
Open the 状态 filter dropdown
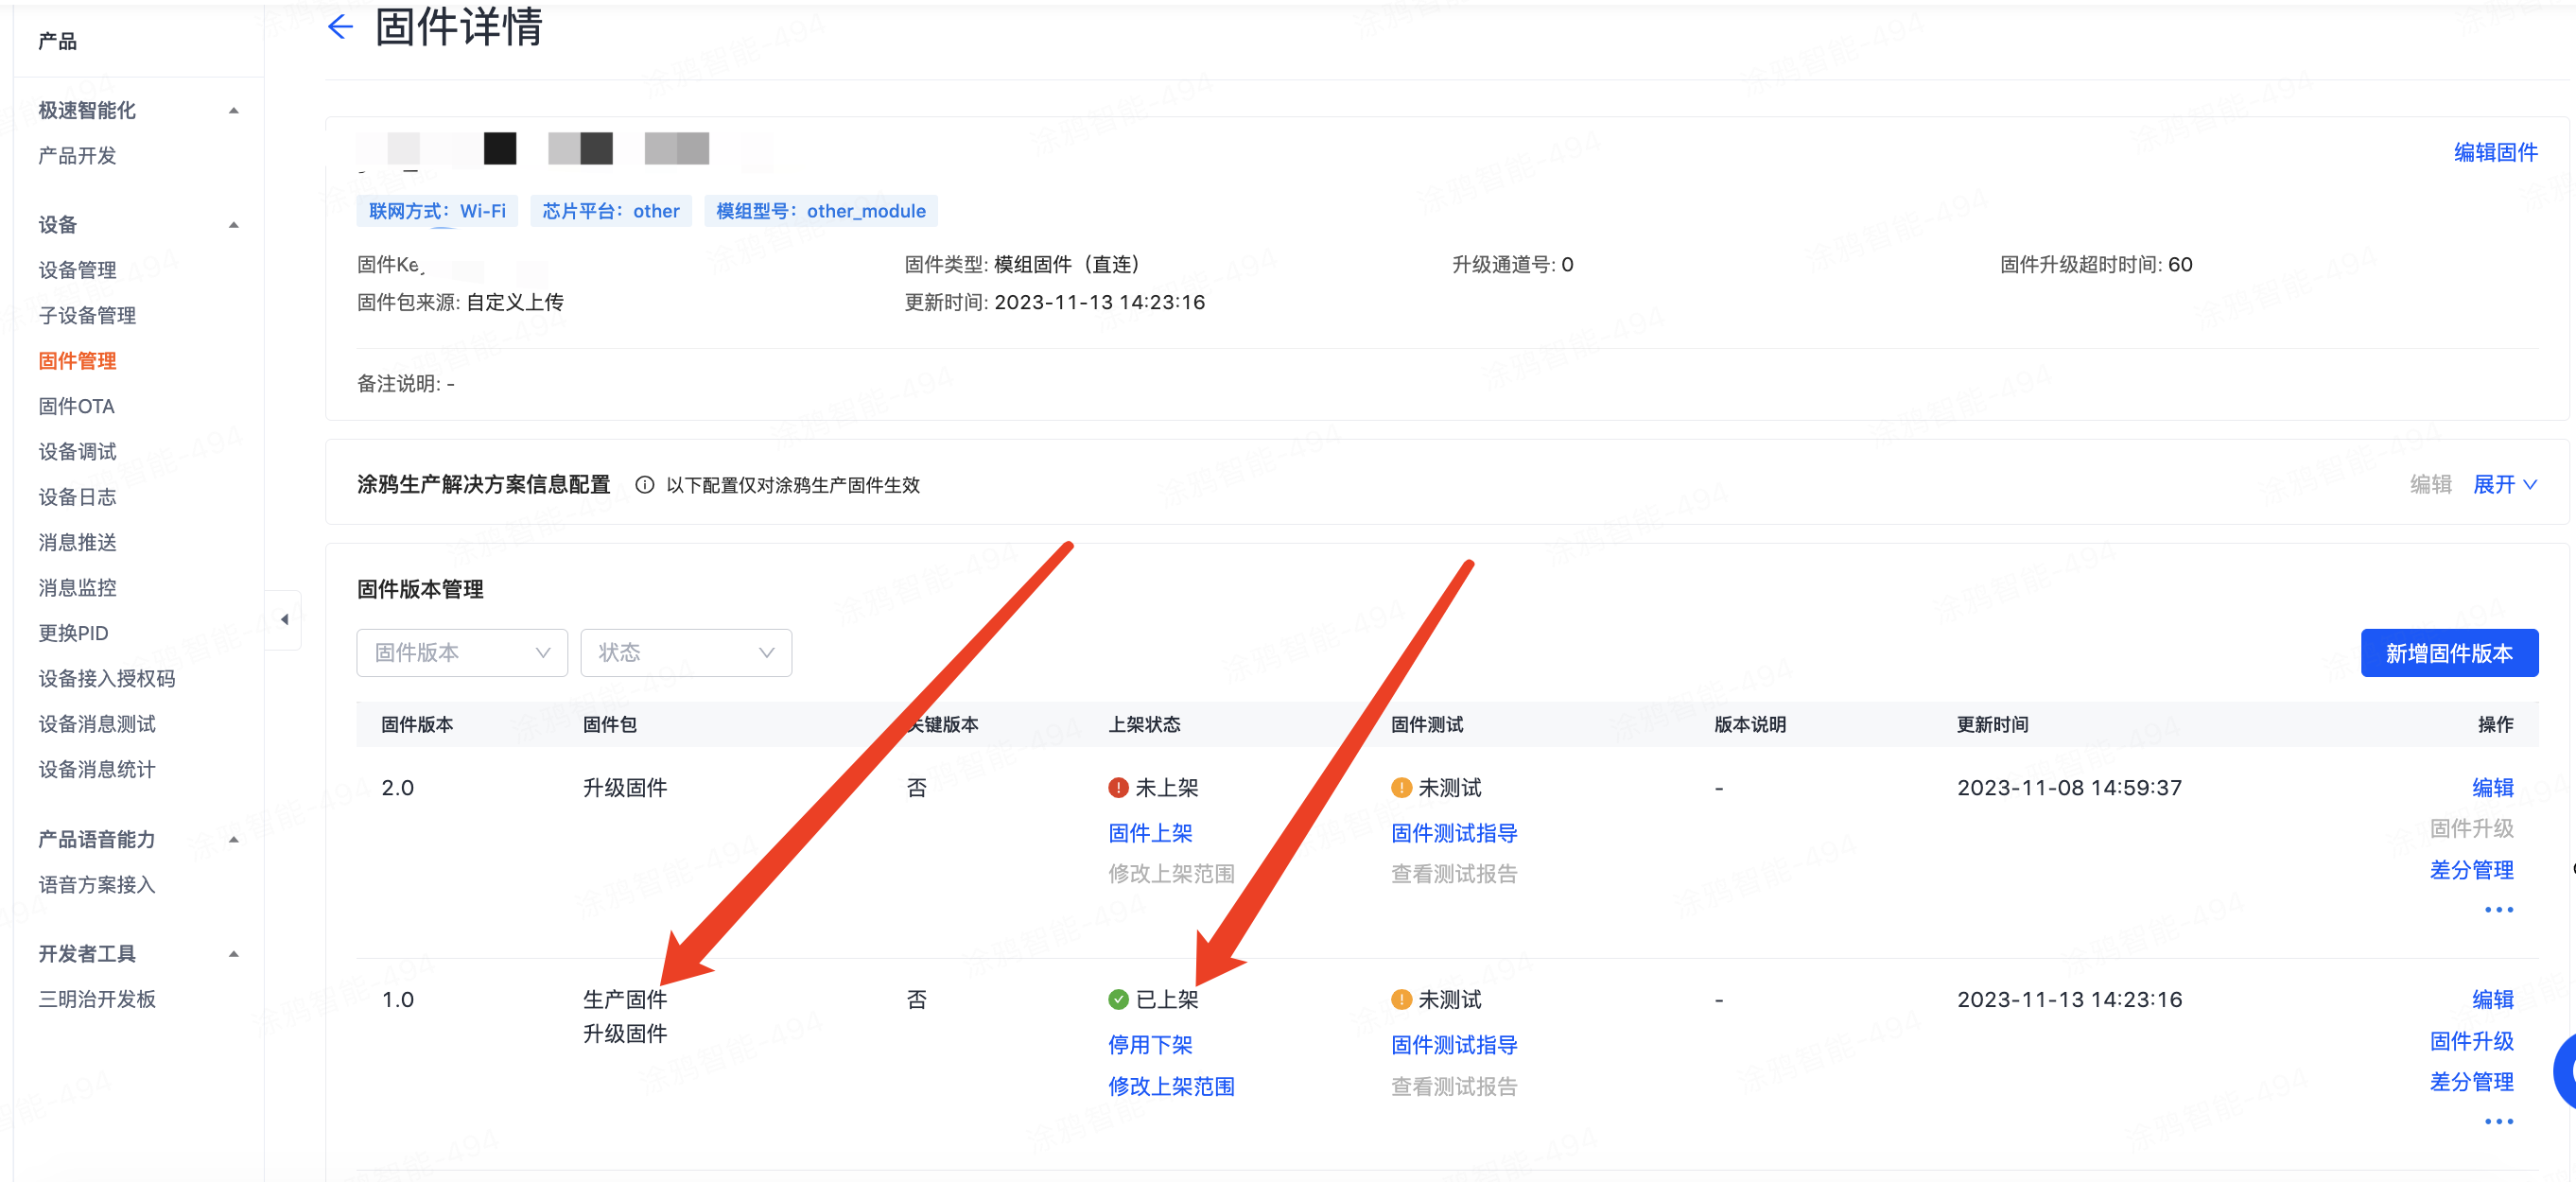(686, 653)
